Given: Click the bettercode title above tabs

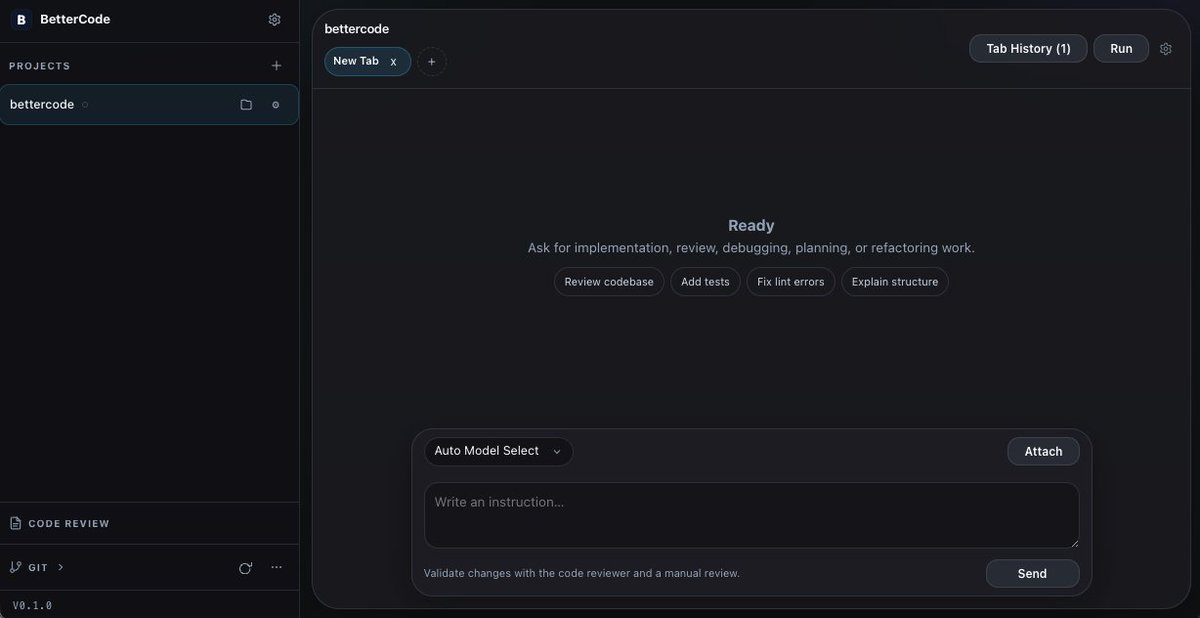Looking at the screenshot, I should coord(357,29).
